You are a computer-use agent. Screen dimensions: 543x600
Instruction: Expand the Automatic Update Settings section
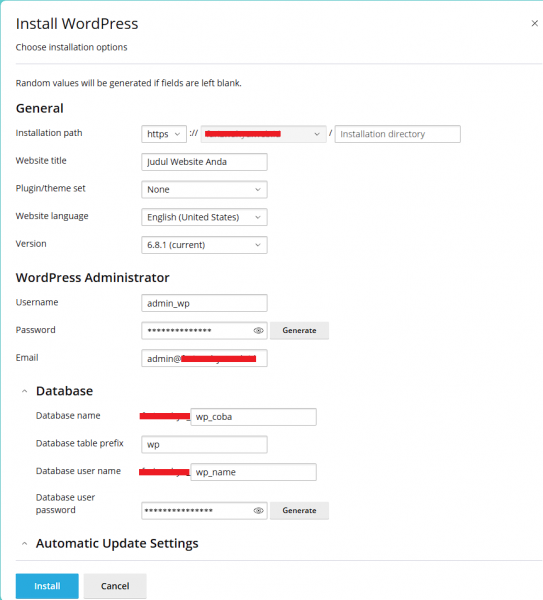tap(24, 543)
